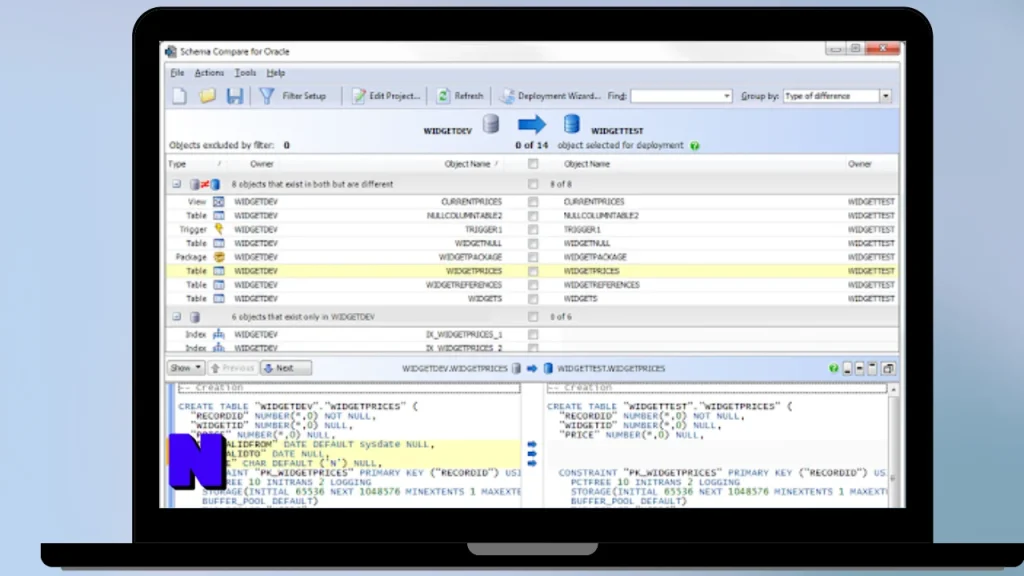Click the different-objects group icon
This screenshot has height=576, width=1024.
[204, 185]
